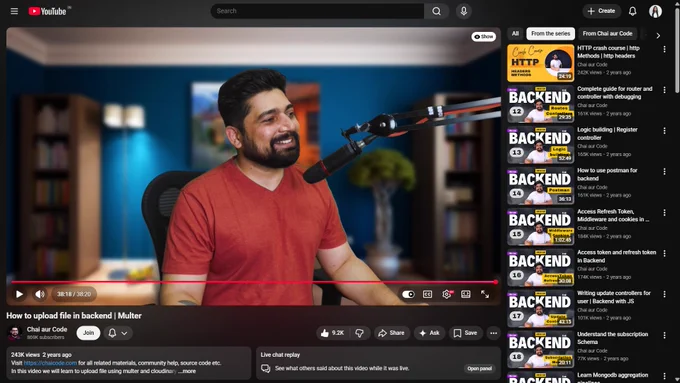The width and height of the screenshot is (680, 383).
Task: Click the live chat replay icon
Action: coord(265,368)
